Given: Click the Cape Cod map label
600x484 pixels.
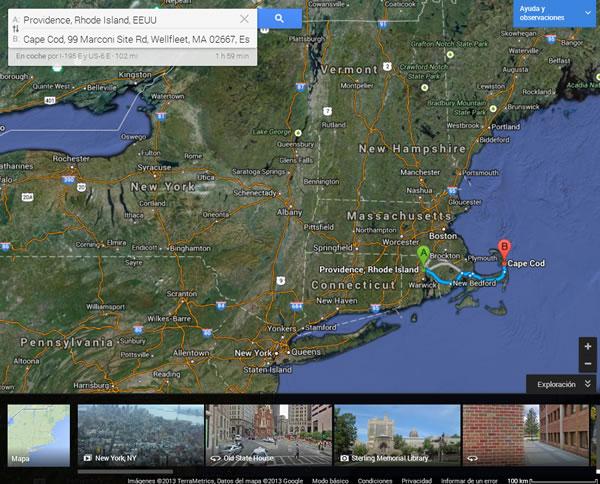Looking at the screenshot, I should 526,263.
